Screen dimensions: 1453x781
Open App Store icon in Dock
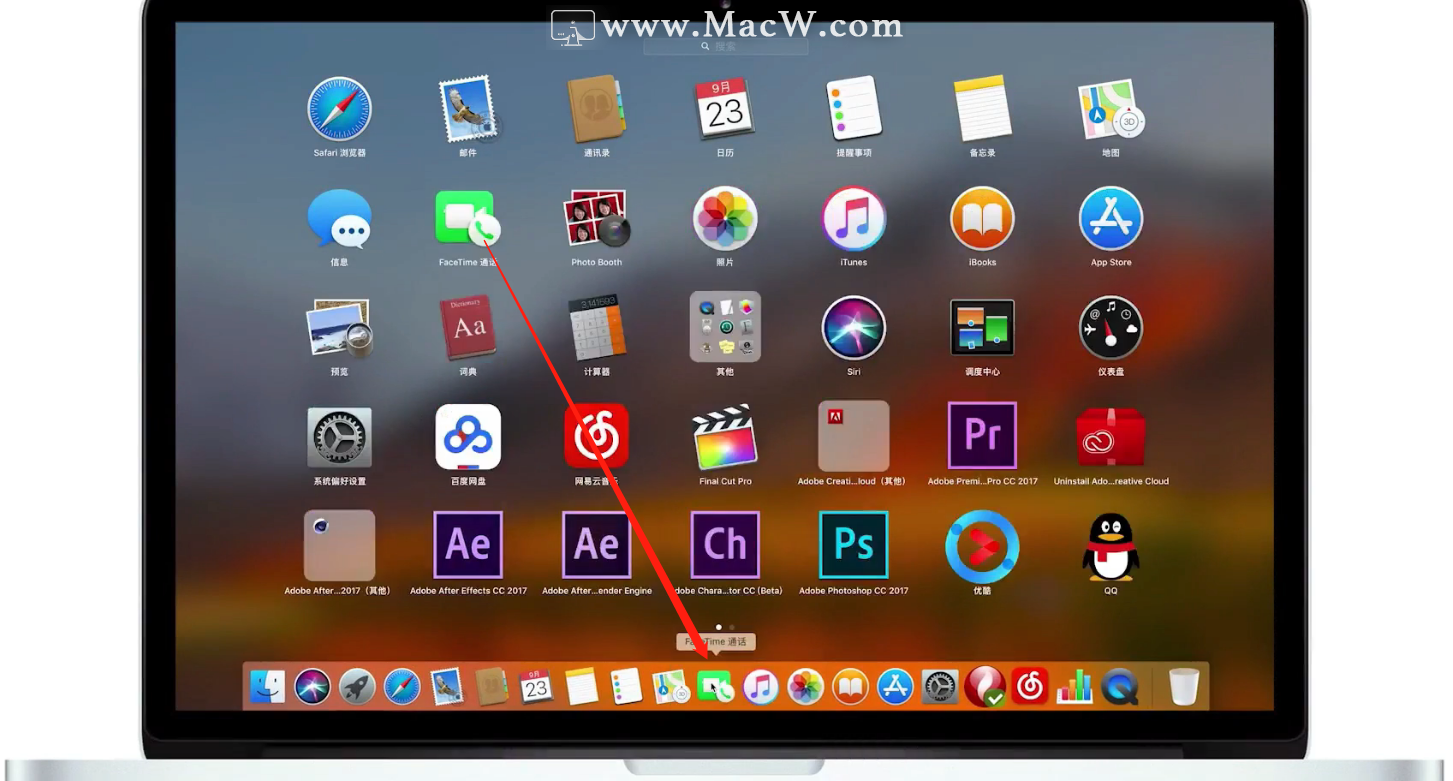895,687
